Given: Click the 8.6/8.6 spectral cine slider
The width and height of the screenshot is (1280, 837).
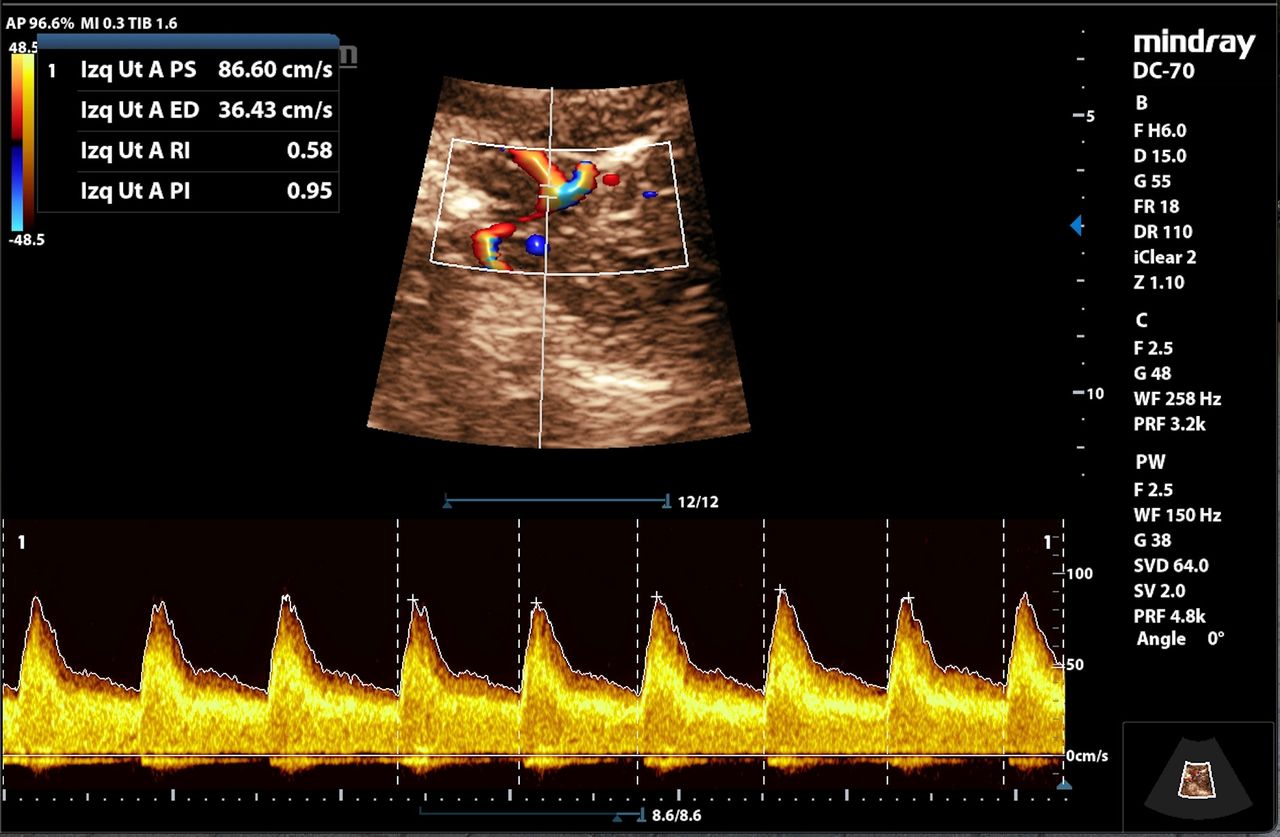Looking at the screenshot, I should 532,814.
